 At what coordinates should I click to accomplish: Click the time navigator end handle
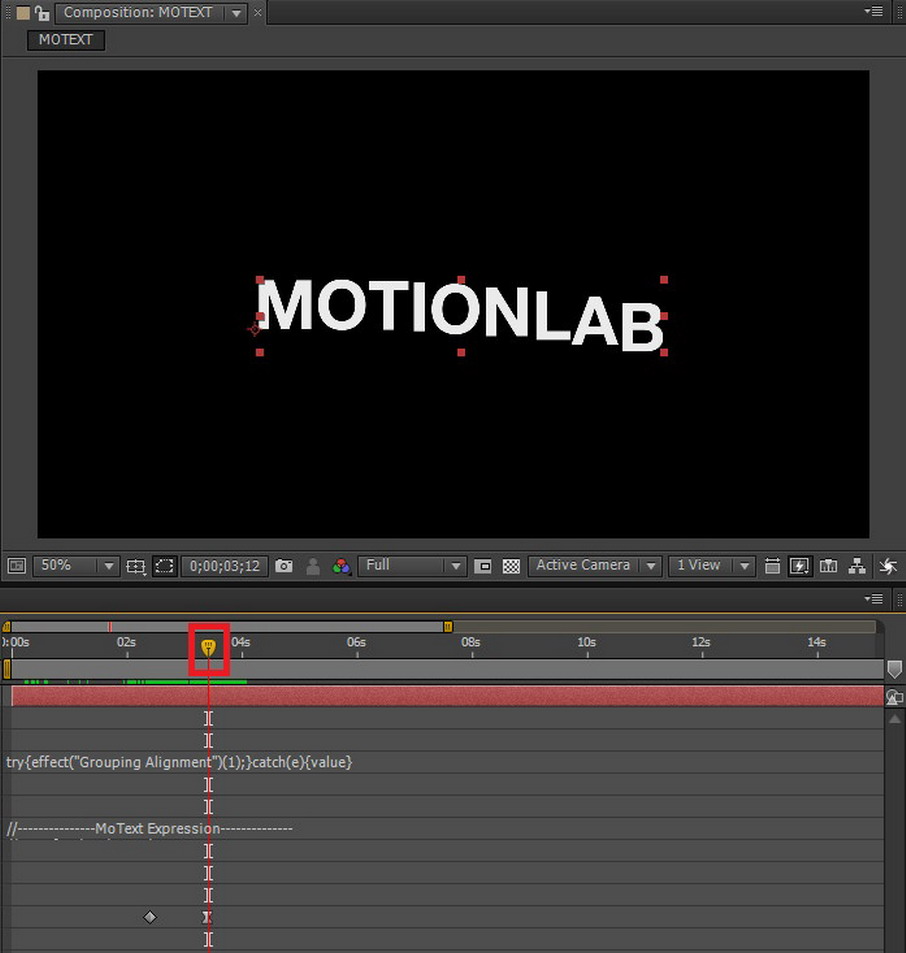click(x=448, y=627)
